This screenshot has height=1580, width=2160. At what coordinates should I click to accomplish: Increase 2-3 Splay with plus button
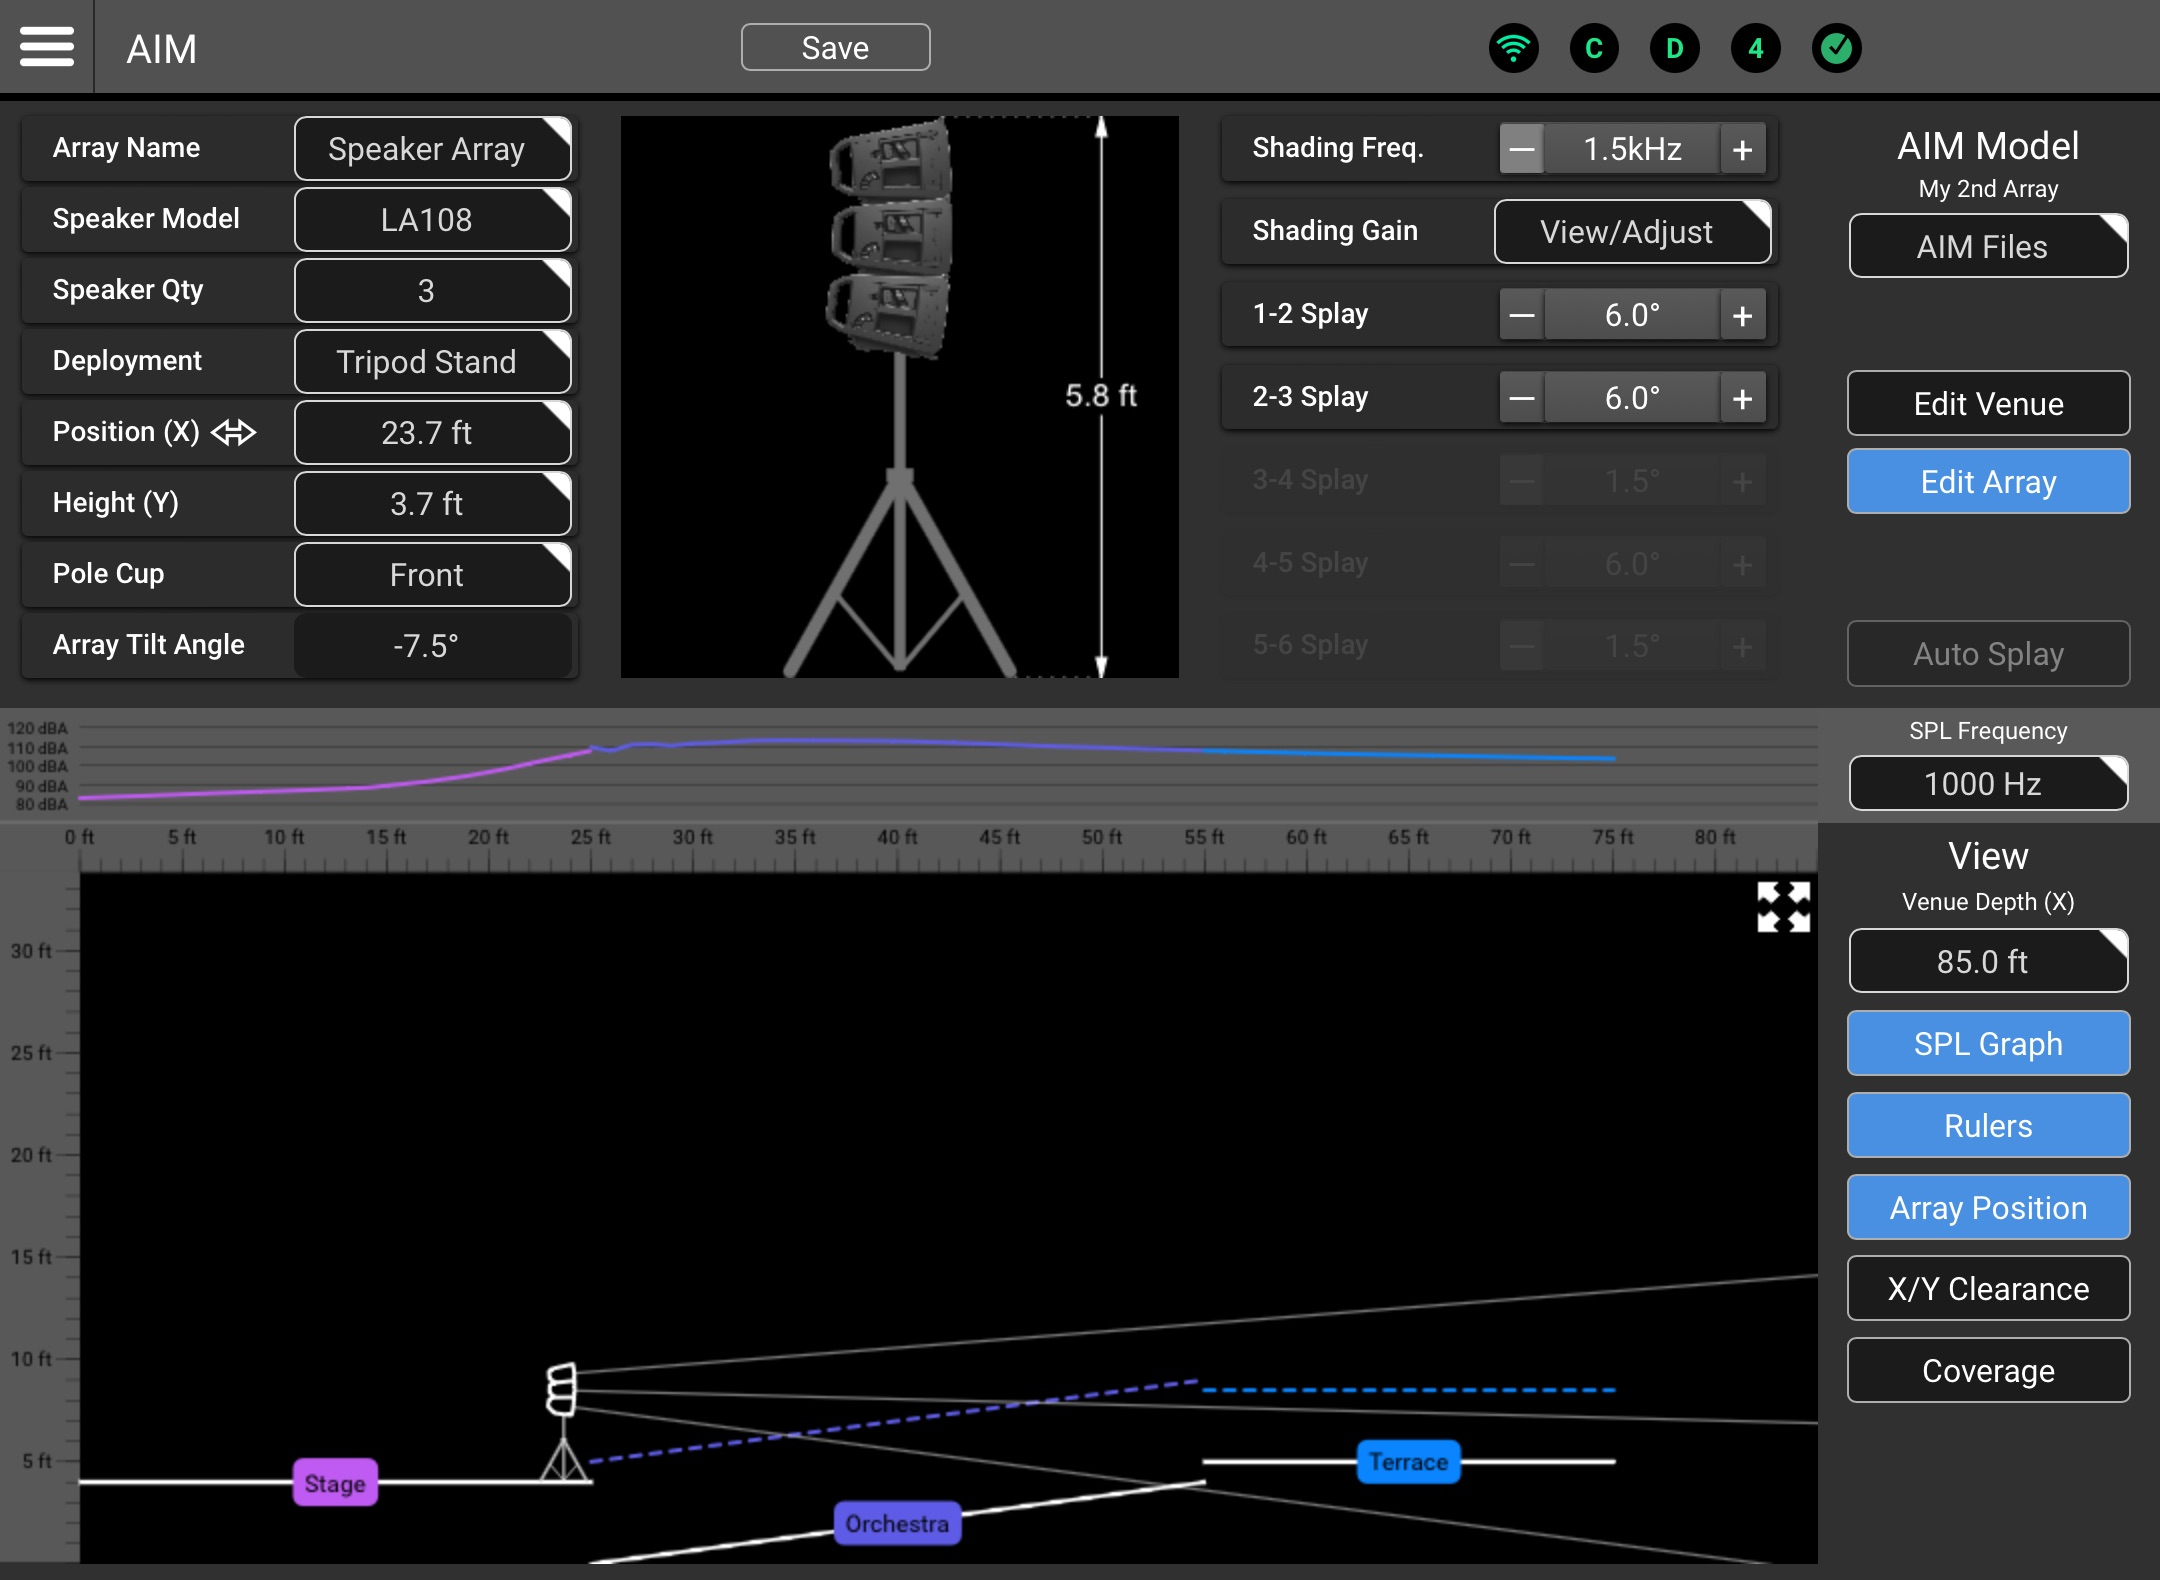[1742, 399]
